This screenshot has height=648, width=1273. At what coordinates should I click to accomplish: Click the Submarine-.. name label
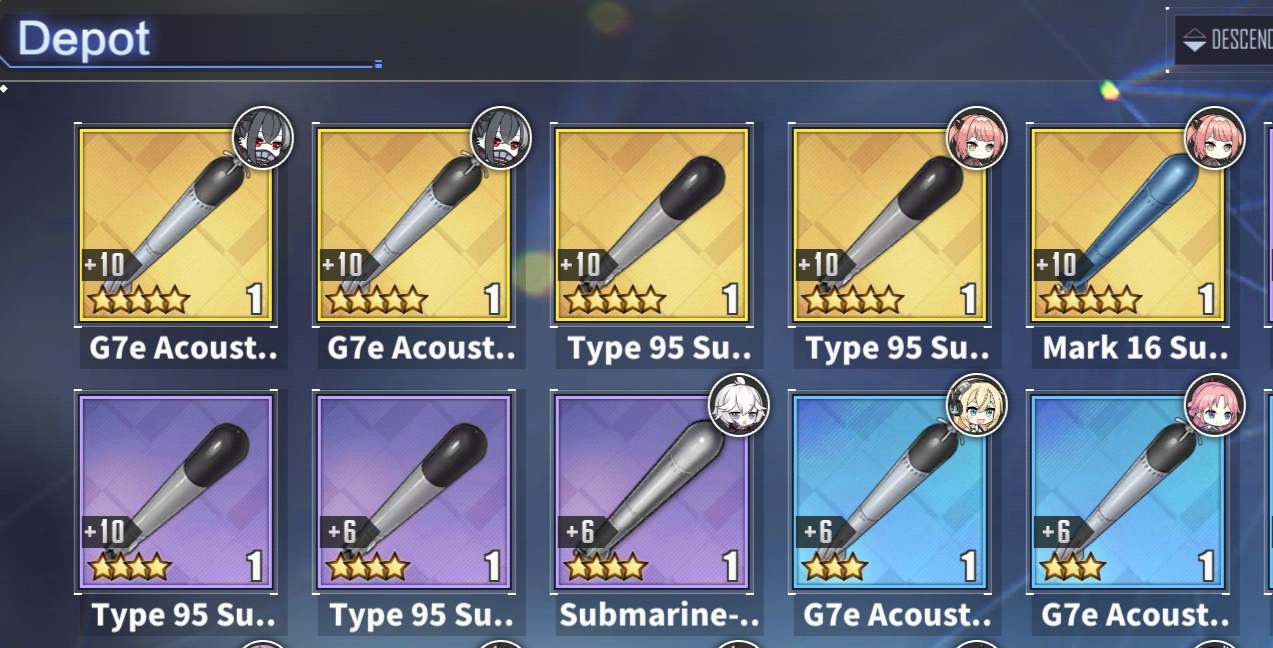(x=659, y=614)
